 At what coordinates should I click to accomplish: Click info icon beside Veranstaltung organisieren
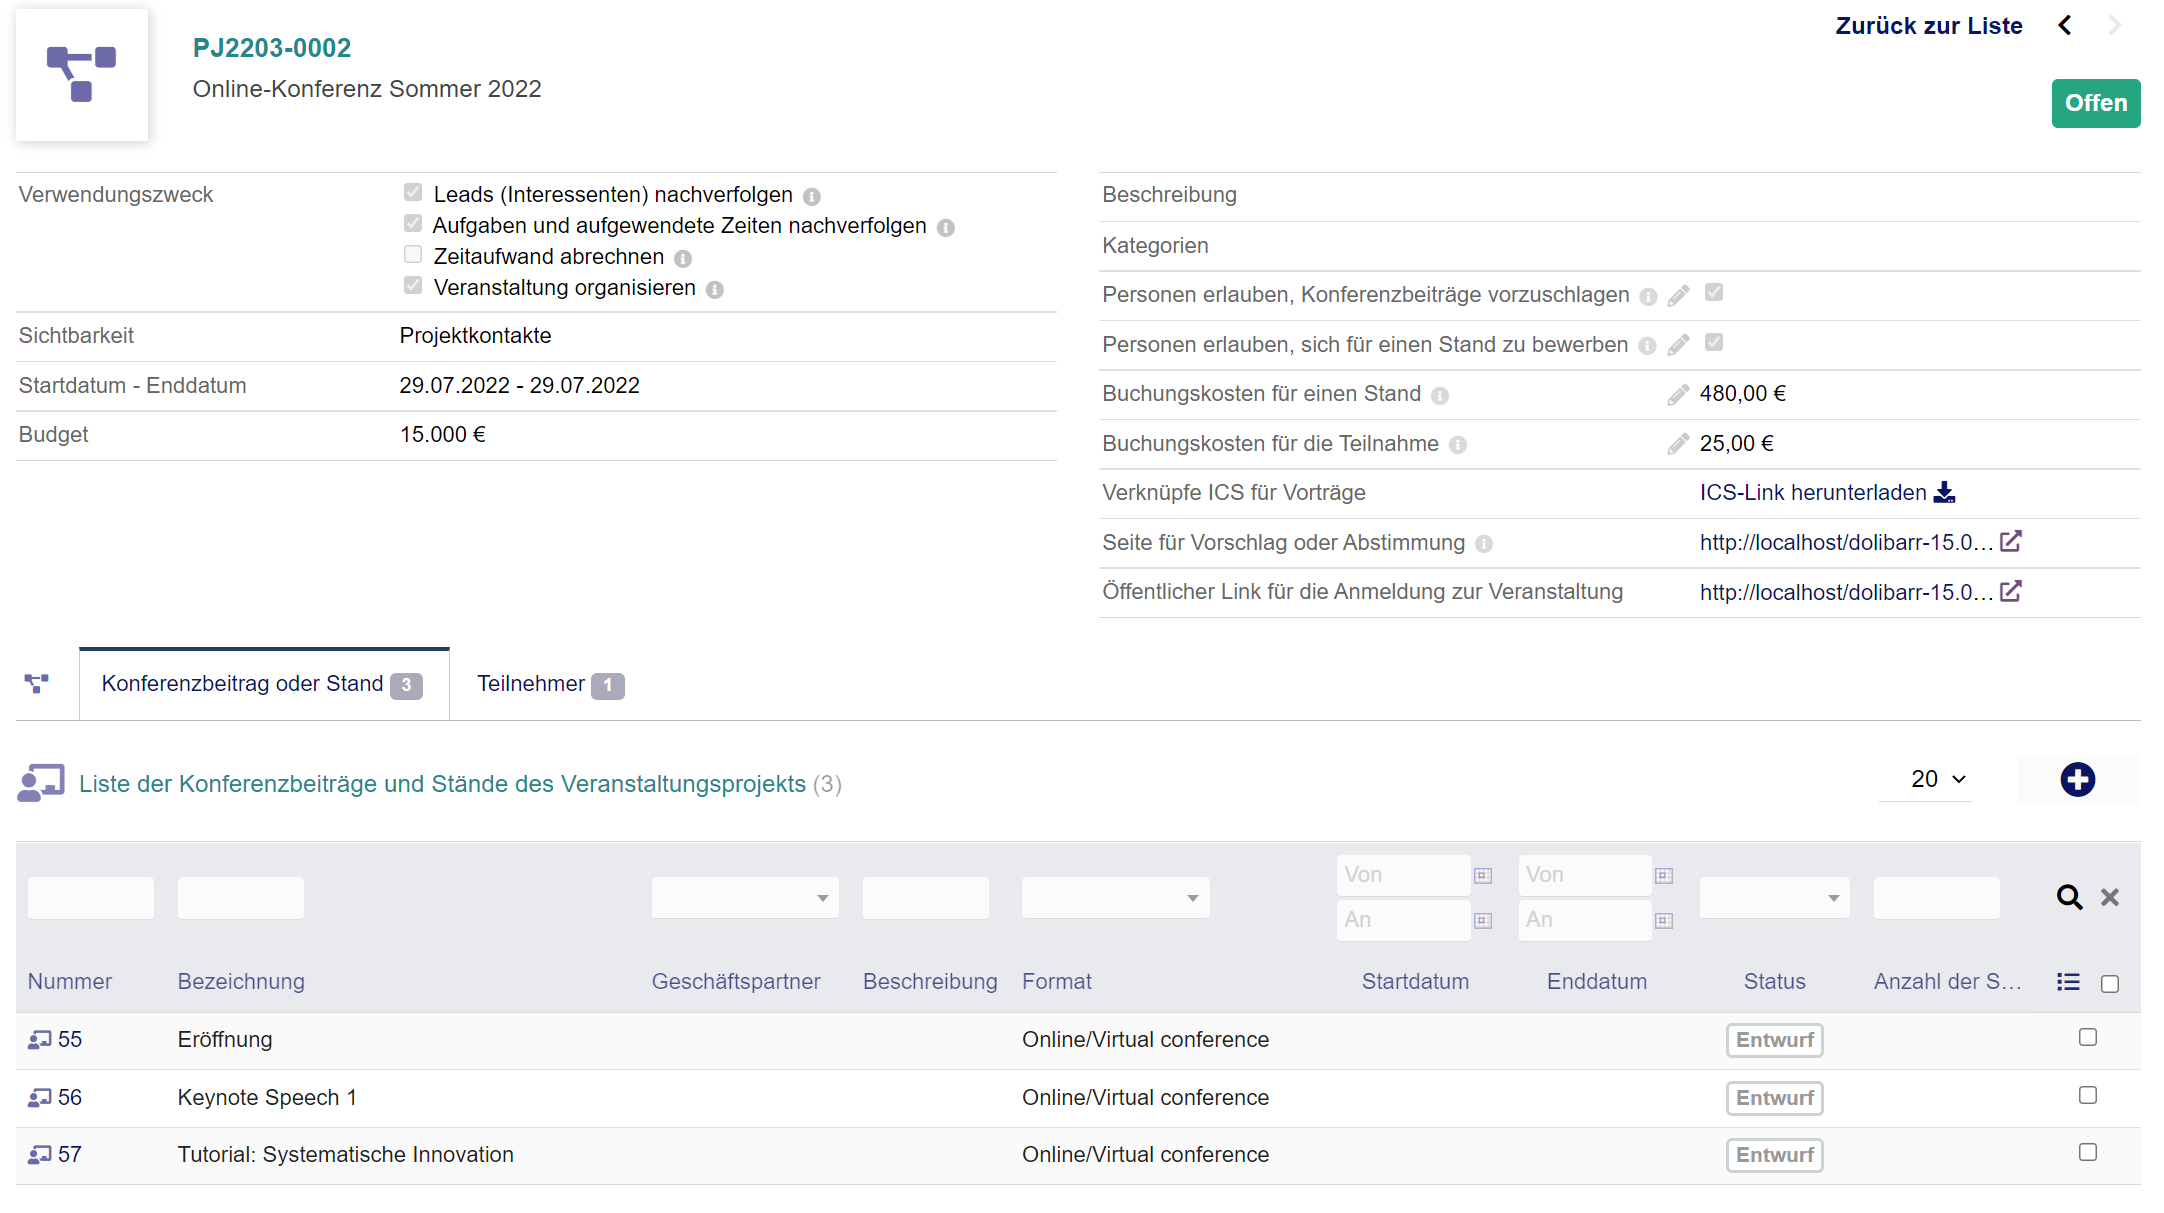(715, 290)
